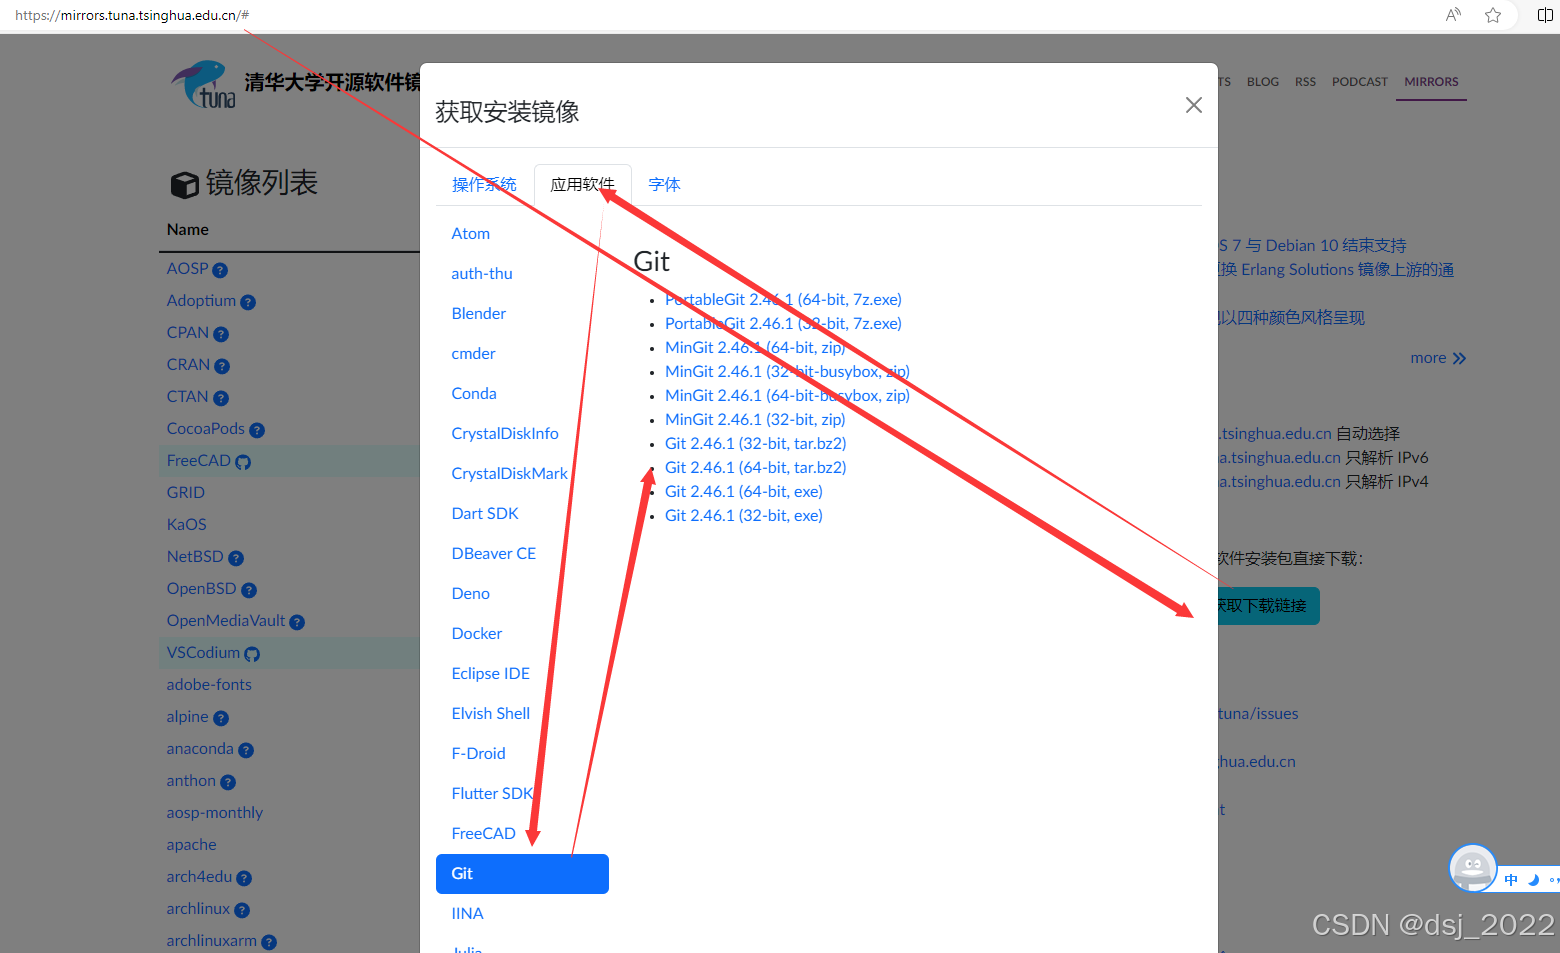Viewport: 1560px width, 953px height.
Task: Download Git 2.46.1 64-bit exe
Action: [x=743, y=491]
